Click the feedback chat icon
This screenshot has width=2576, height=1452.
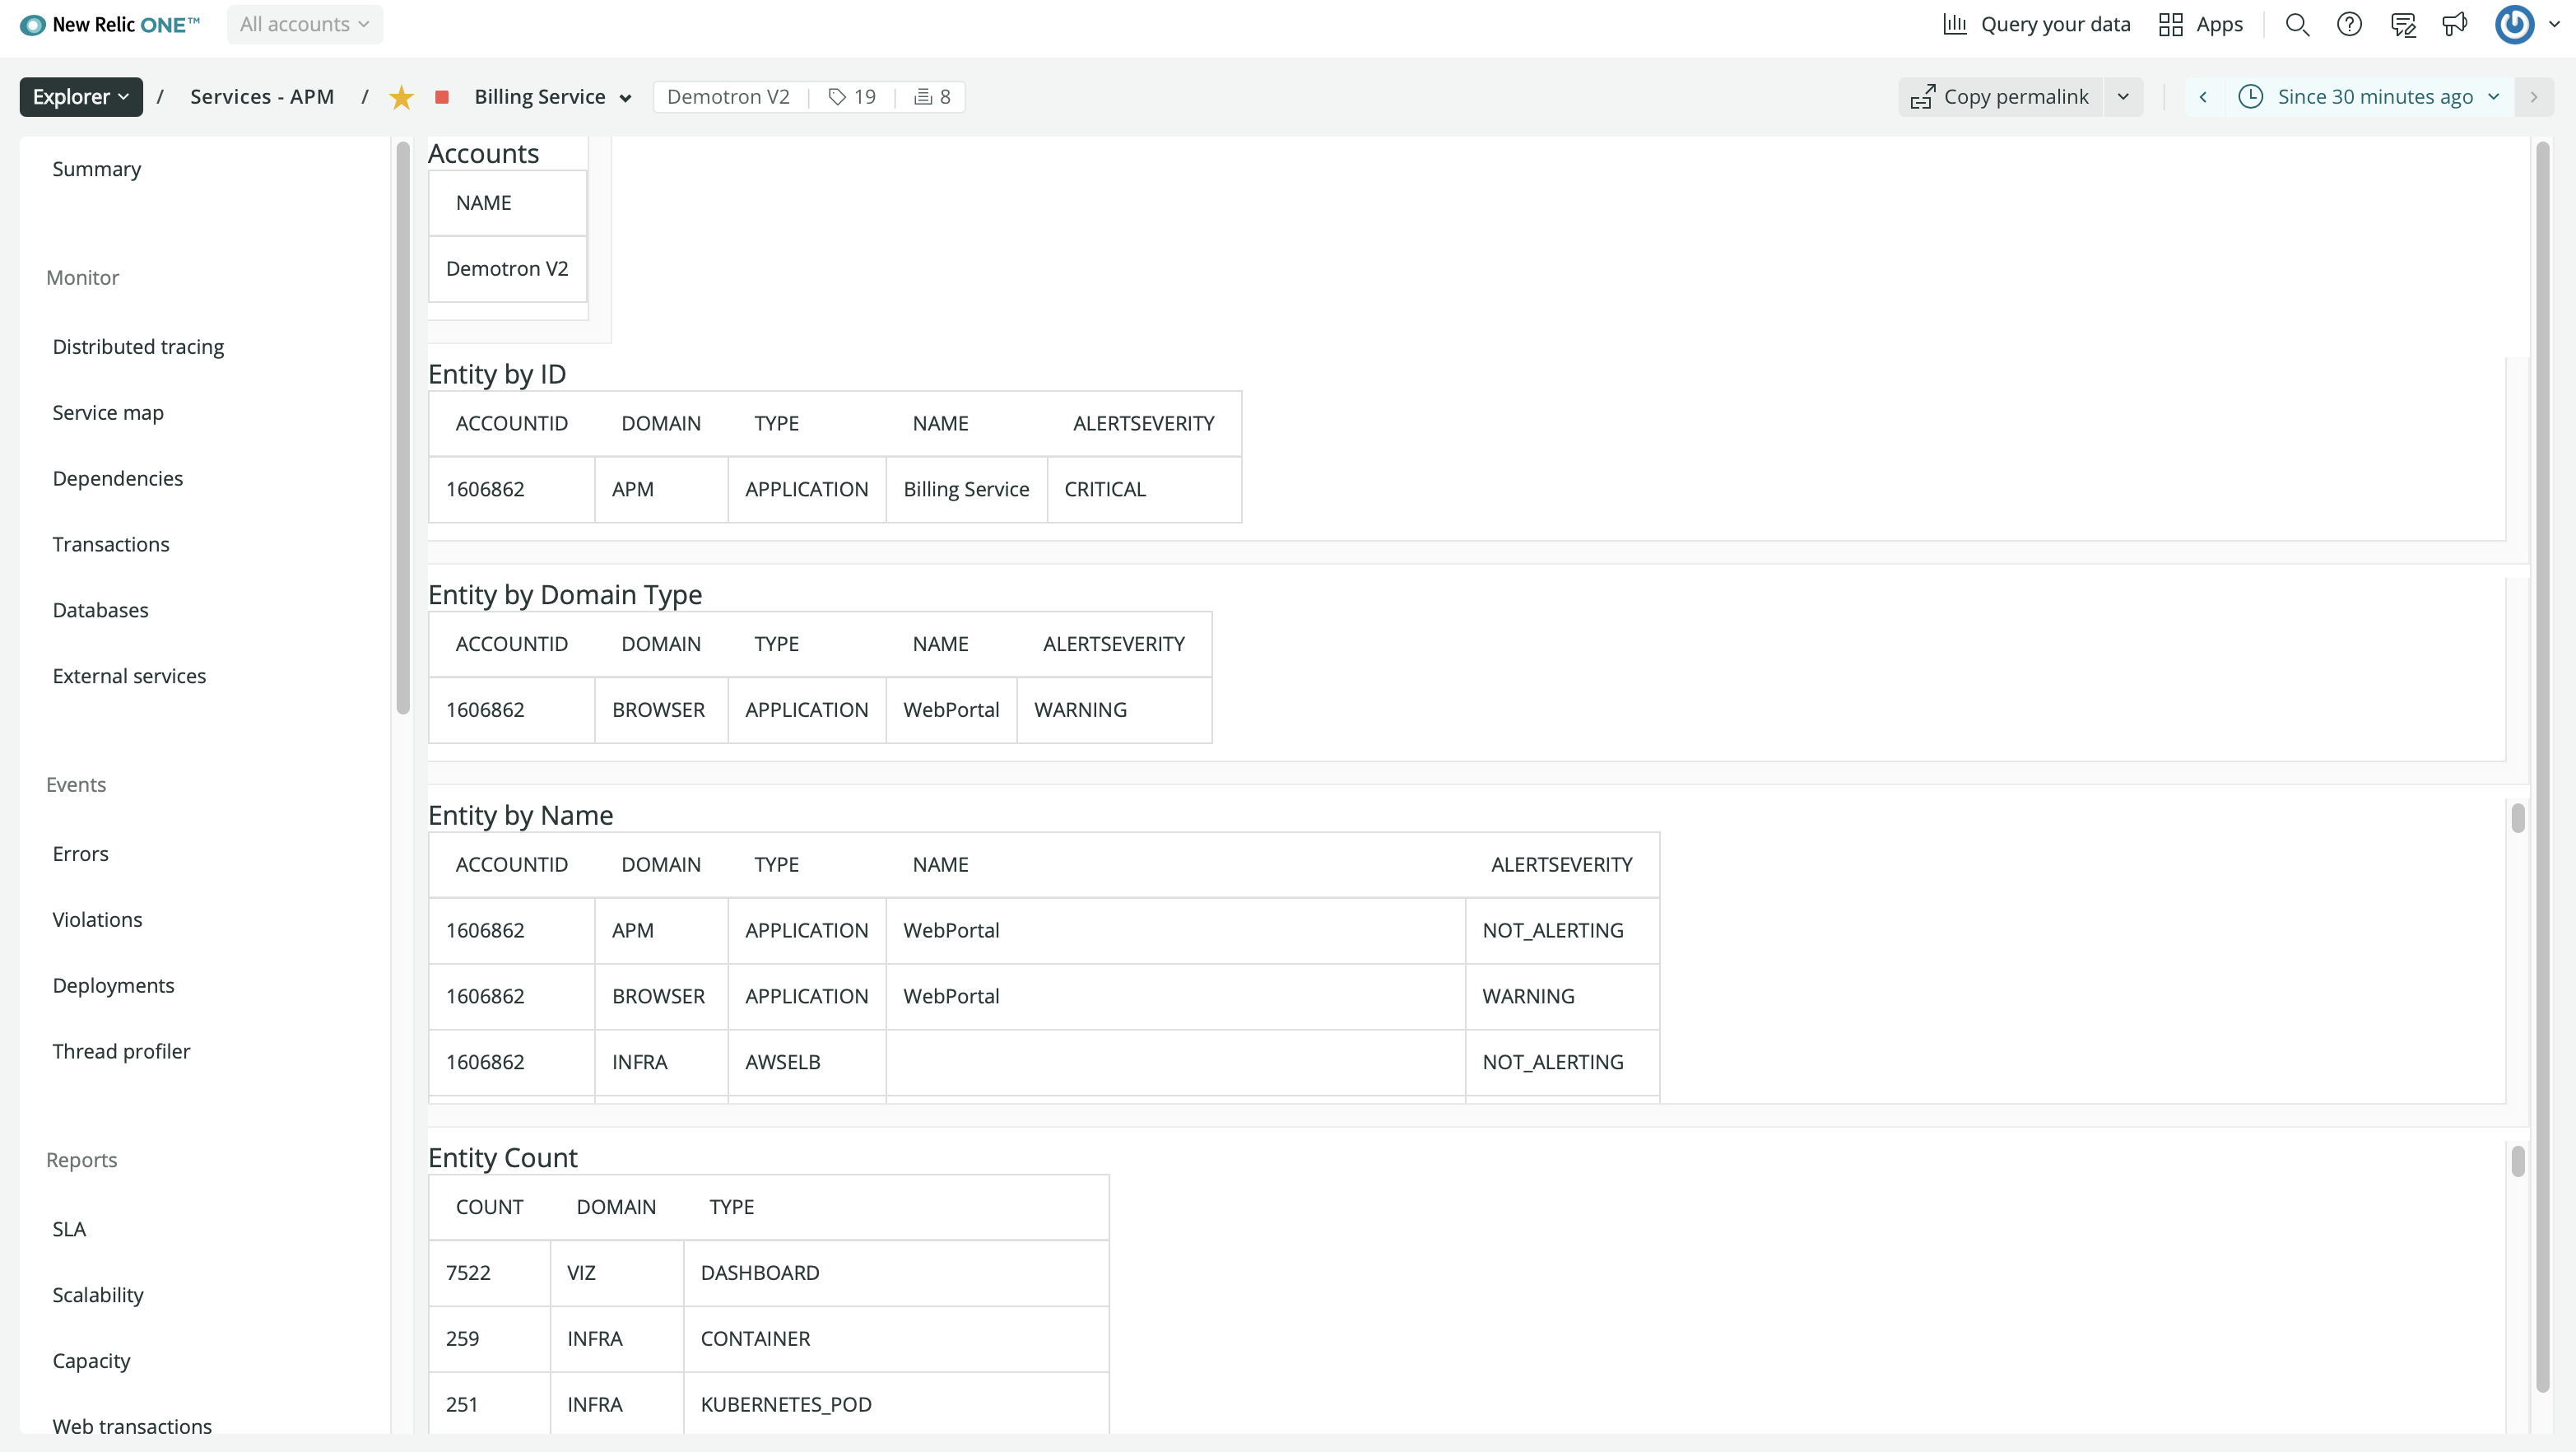click(x=2402, y=24)
